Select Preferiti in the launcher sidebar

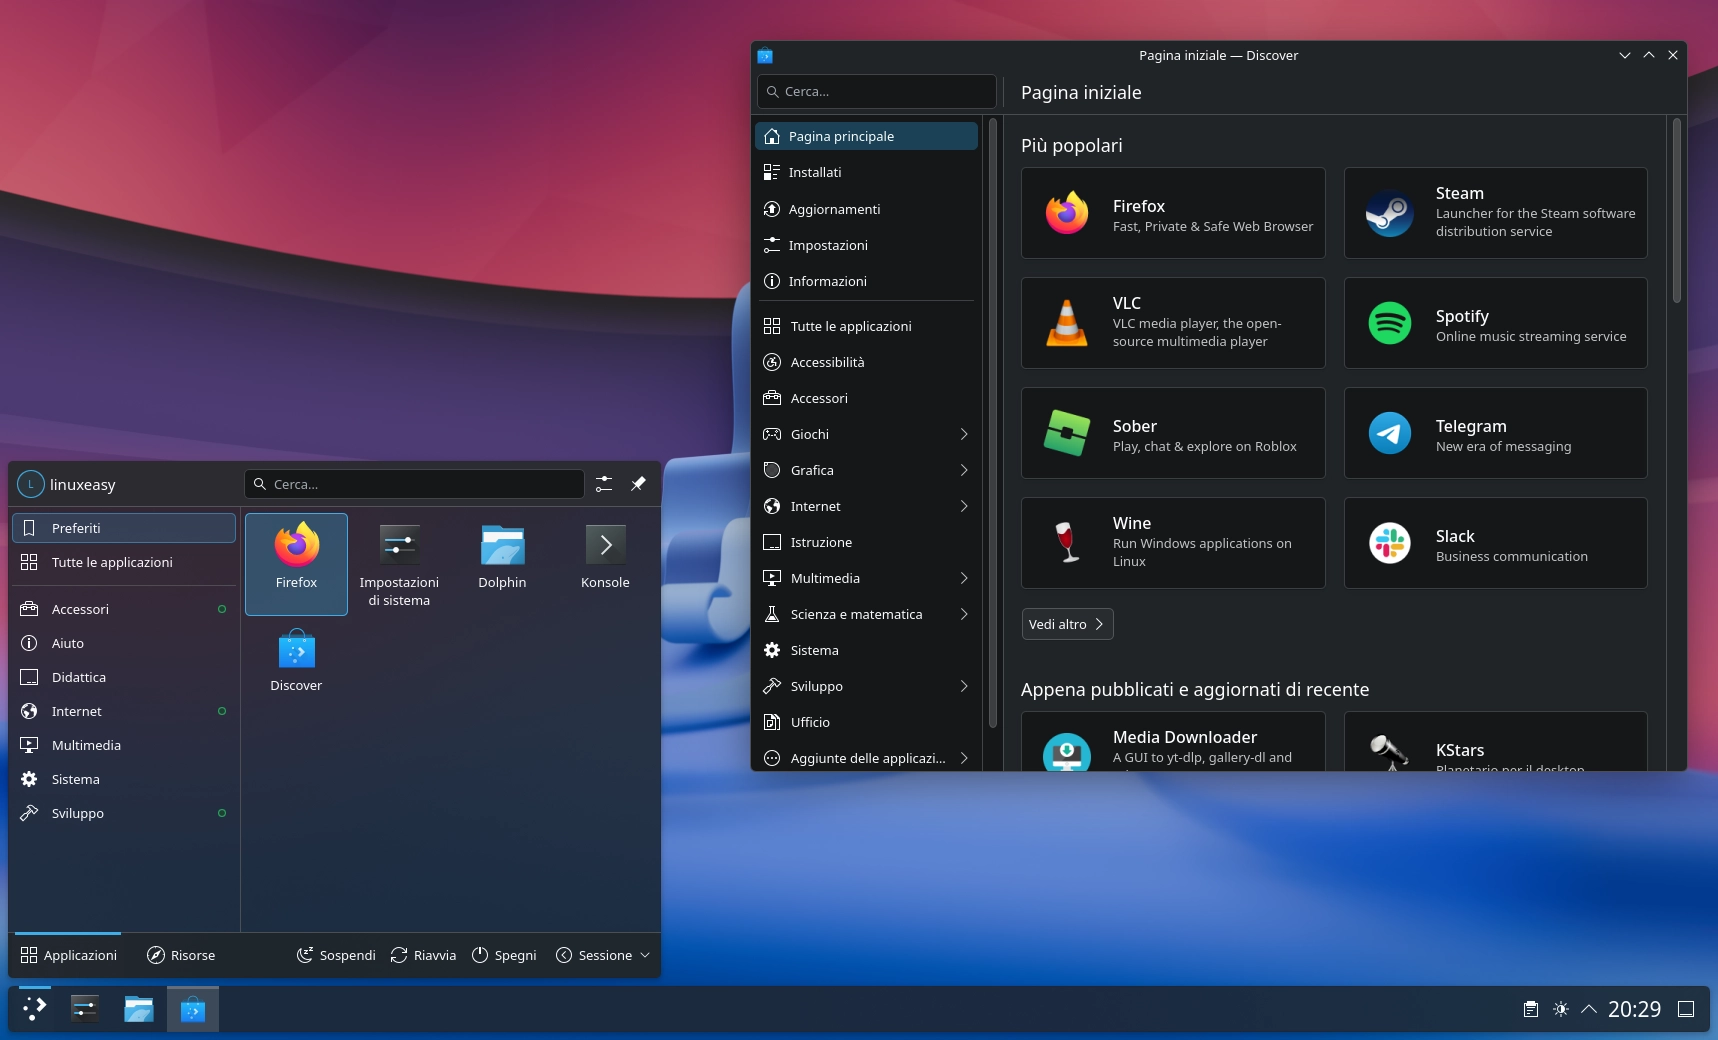tap(124, 528)
